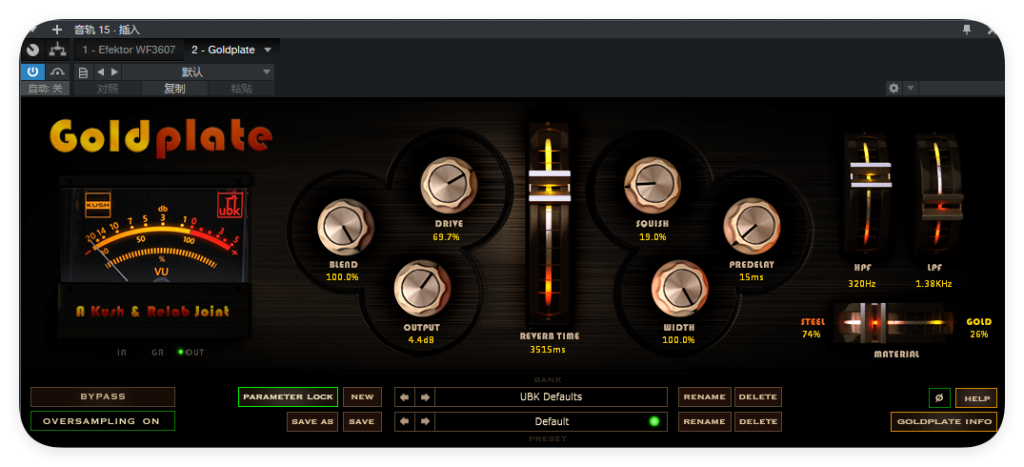The image size is (1024, 467).
Task: Click the HPF value 320Hz
Action: pyautogui.click(x=862, y=284)
